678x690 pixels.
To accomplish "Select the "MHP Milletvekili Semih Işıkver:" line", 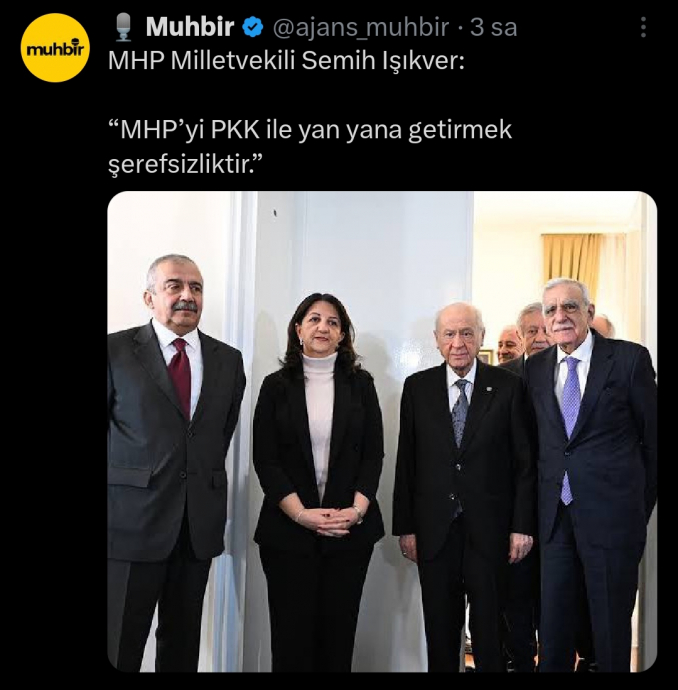I will point(286,61).
